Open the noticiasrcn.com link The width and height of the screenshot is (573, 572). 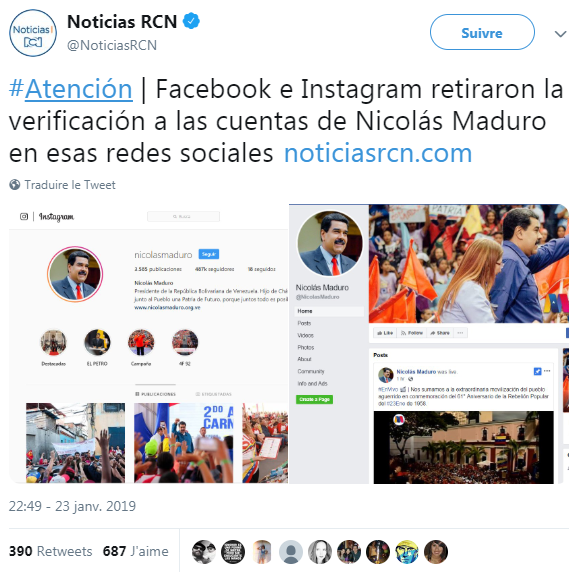(x=378, y=153)
